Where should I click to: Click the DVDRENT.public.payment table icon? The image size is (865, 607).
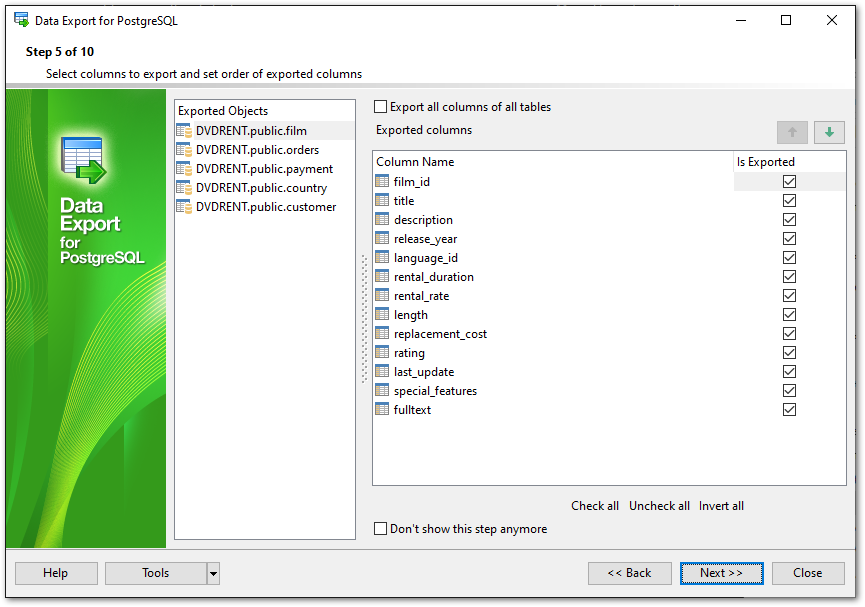184,169
